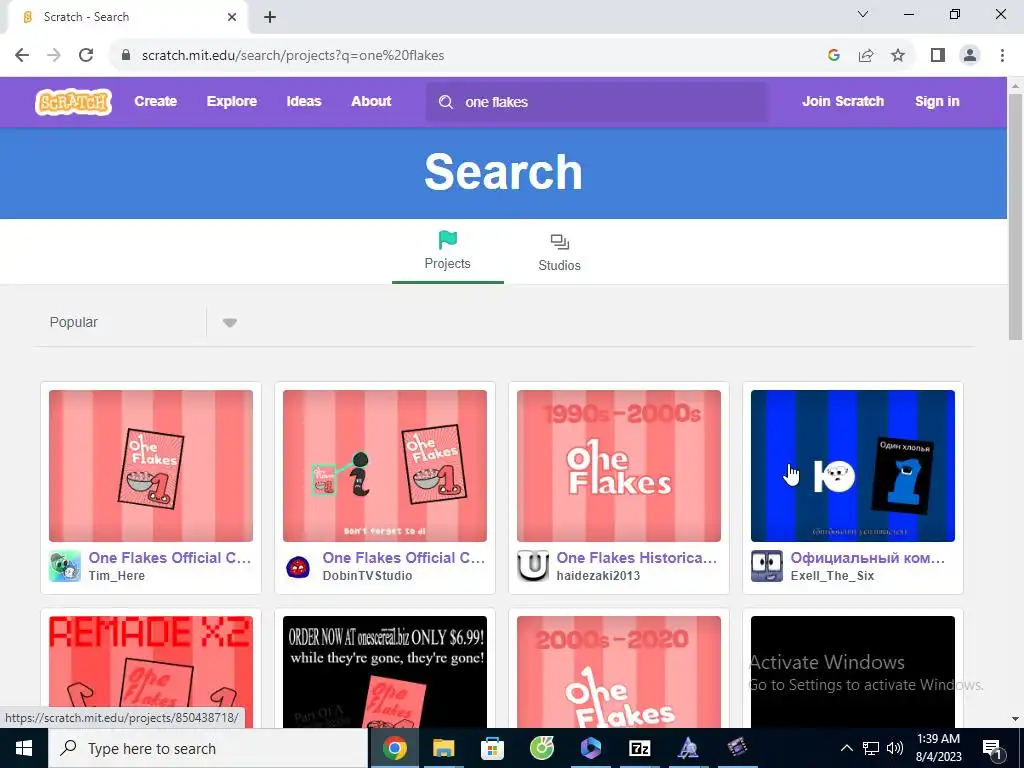The width and height of the screenshot is (1024, 768).
Task: Open the tab search chevron
Action: pos(863,14)
